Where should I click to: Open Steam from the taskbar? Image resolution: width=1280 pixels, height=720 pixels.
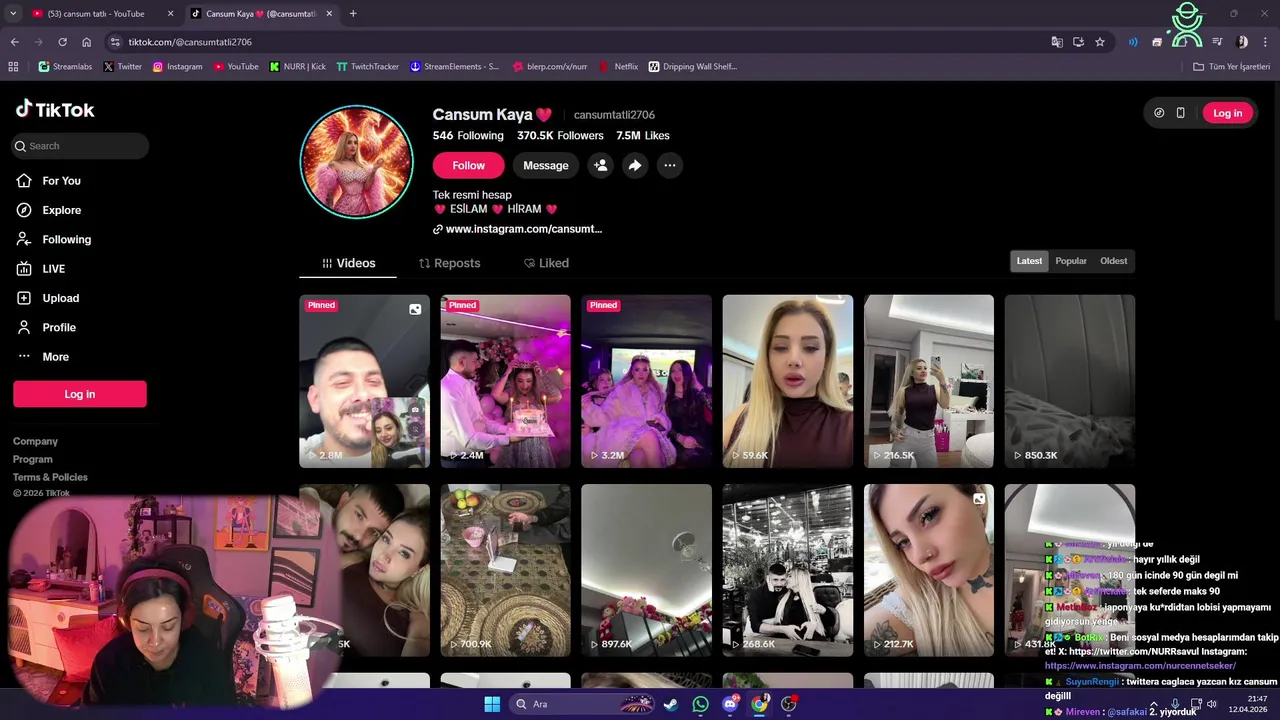670,704
